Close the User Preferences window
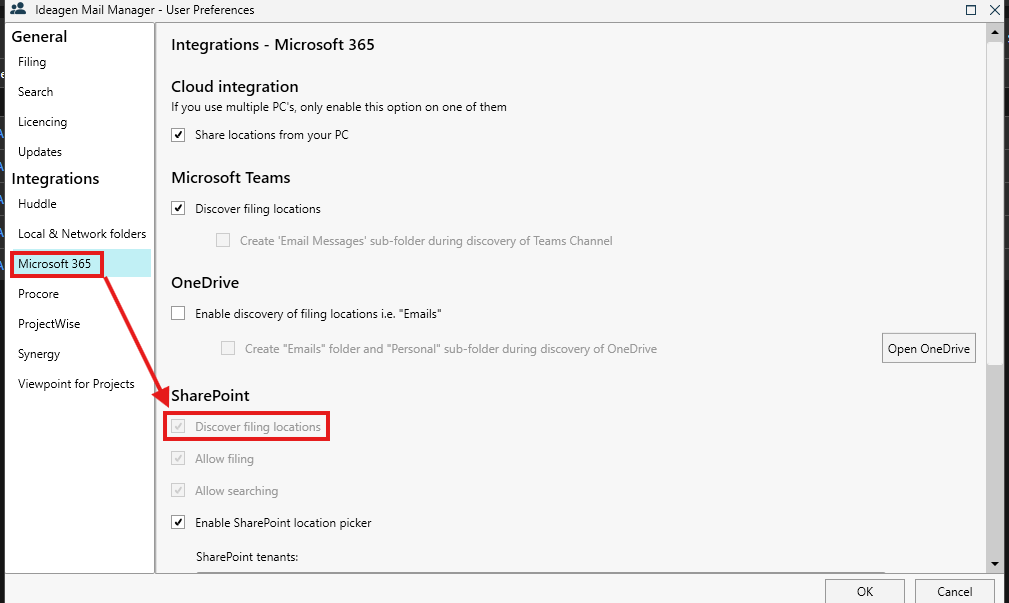1009x603 pixels. pos(995,10)
